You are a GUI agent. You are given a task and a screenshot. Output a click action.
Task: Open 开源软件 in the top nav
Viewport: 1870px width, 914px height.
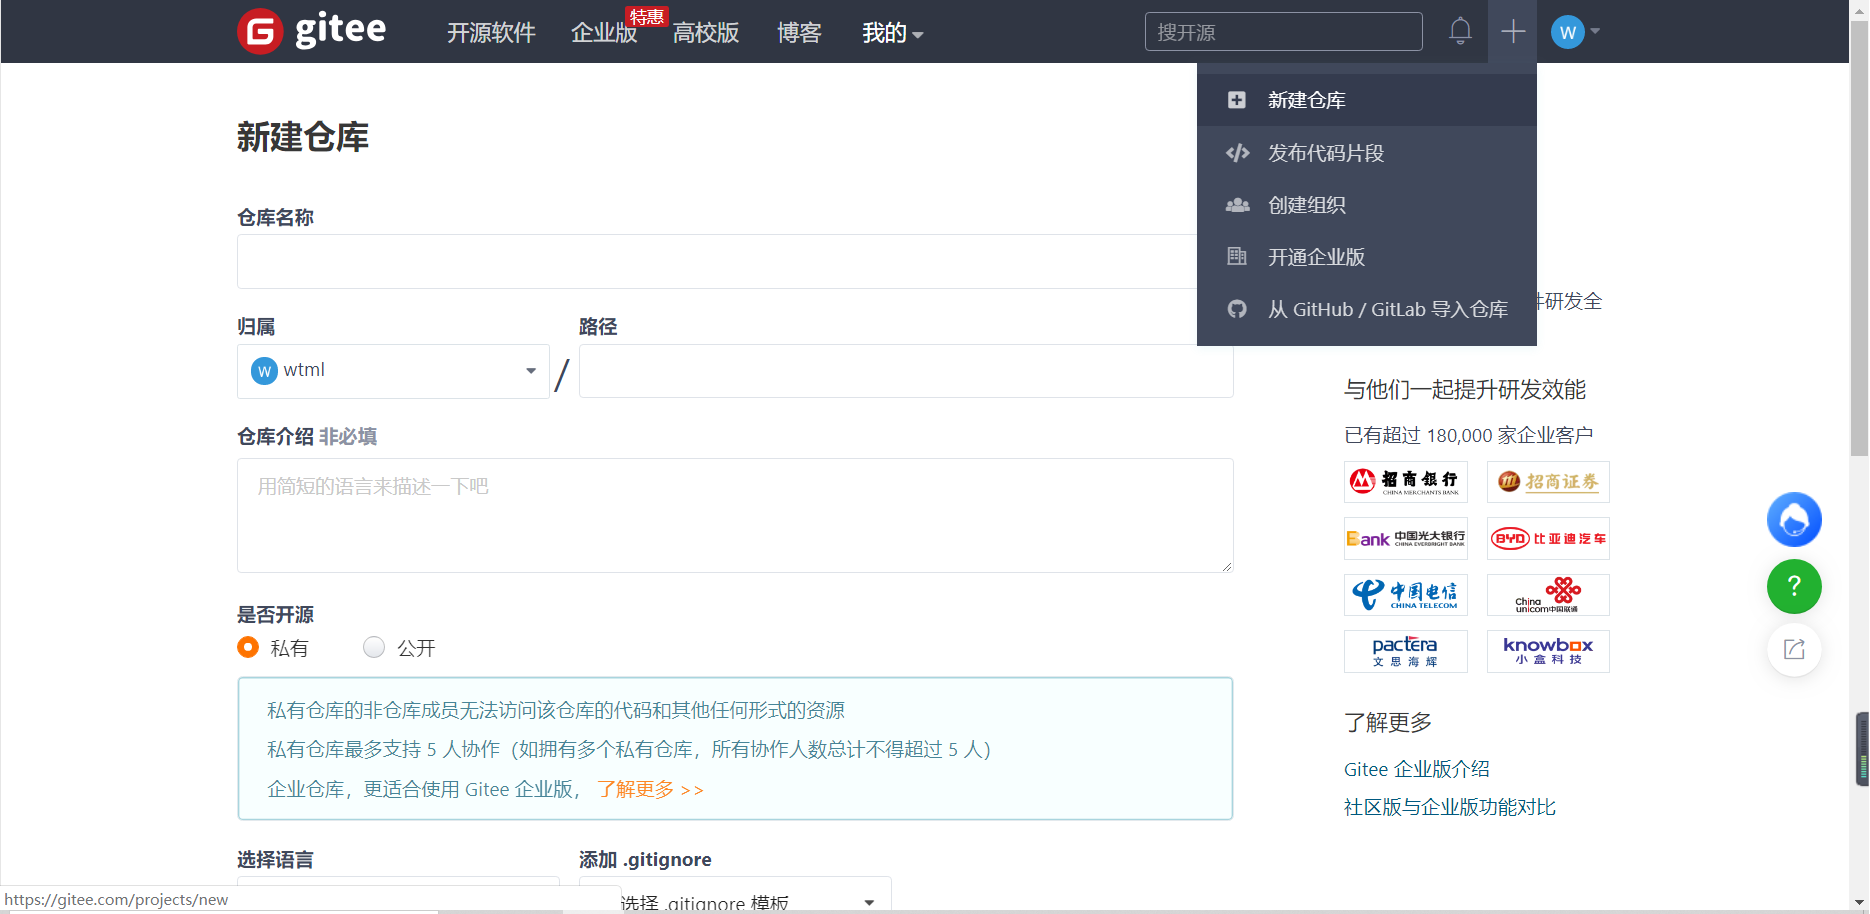pyautogui.click(x=491, y=33)
